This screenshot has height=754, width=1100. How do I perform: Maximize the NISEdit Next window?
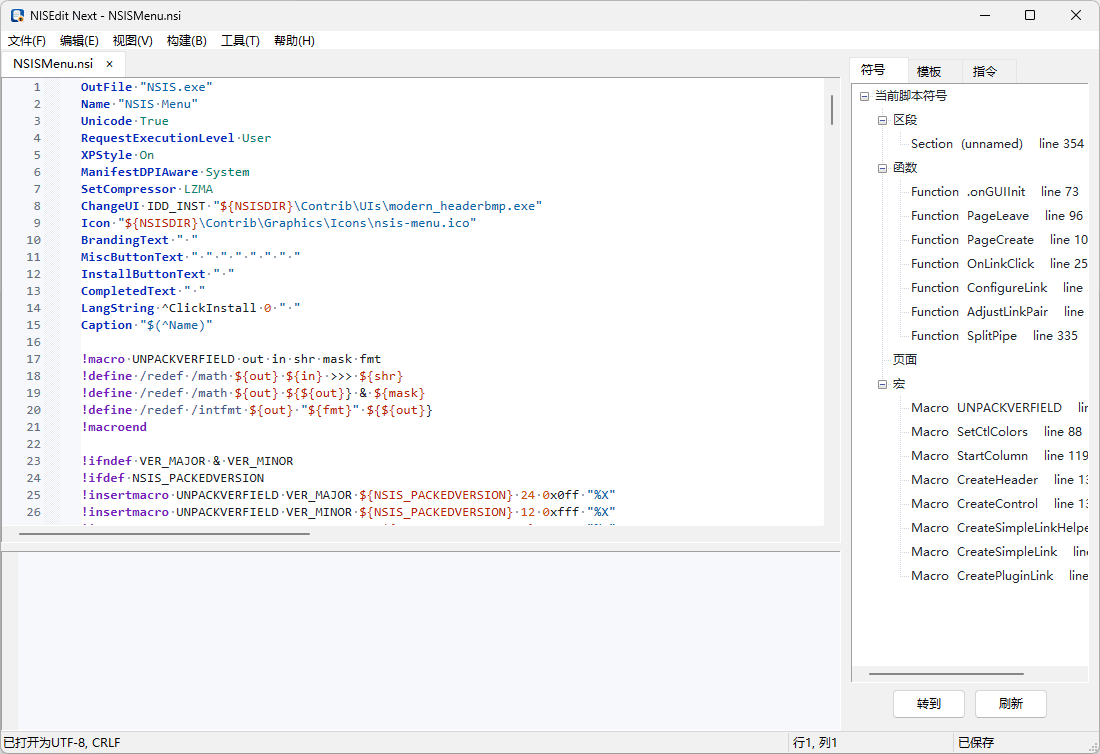coord(1029,15)
